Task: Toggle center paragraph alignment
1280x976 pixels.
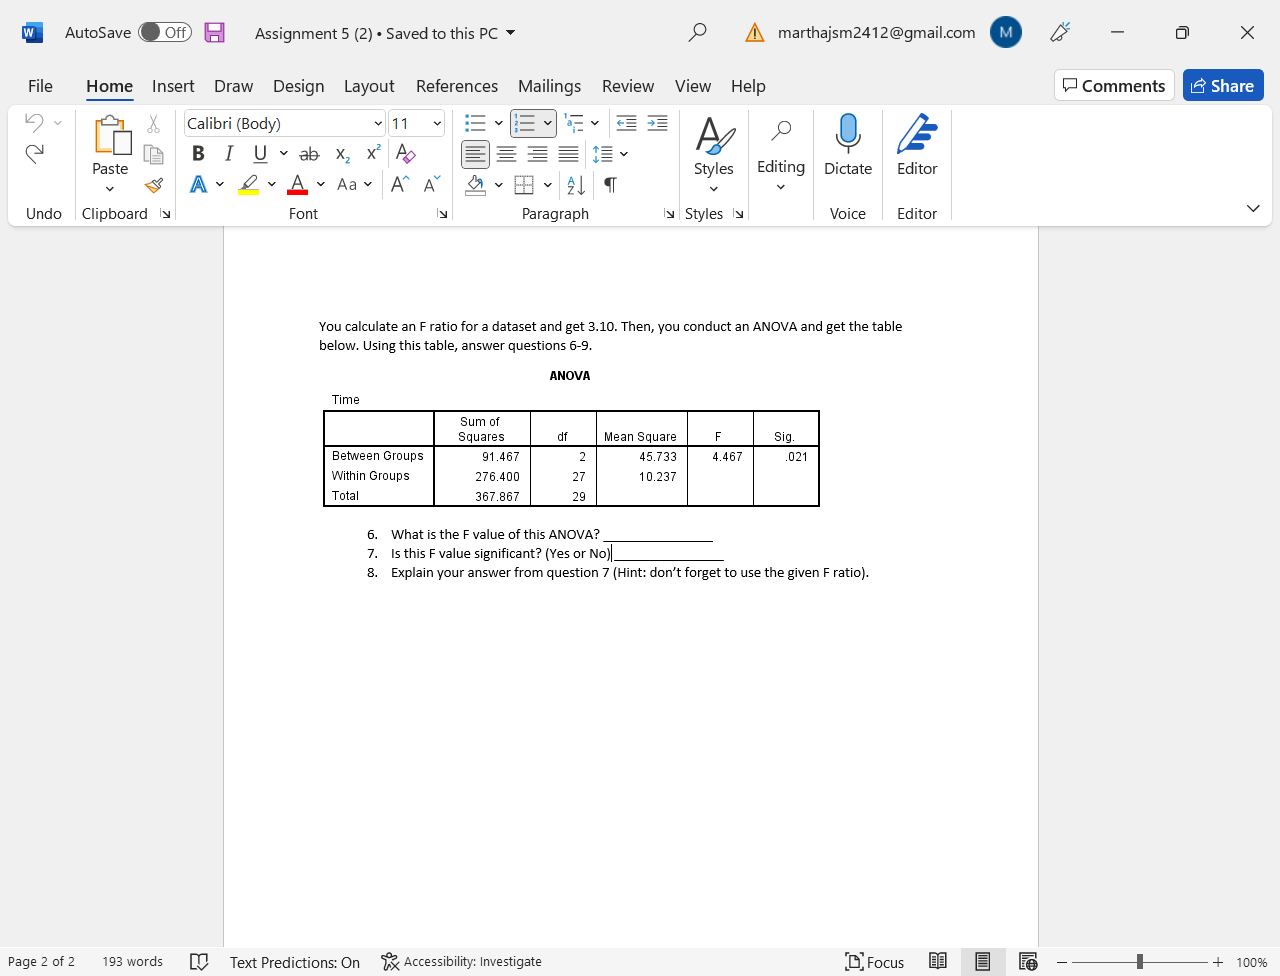Action: tap(506, 154)
